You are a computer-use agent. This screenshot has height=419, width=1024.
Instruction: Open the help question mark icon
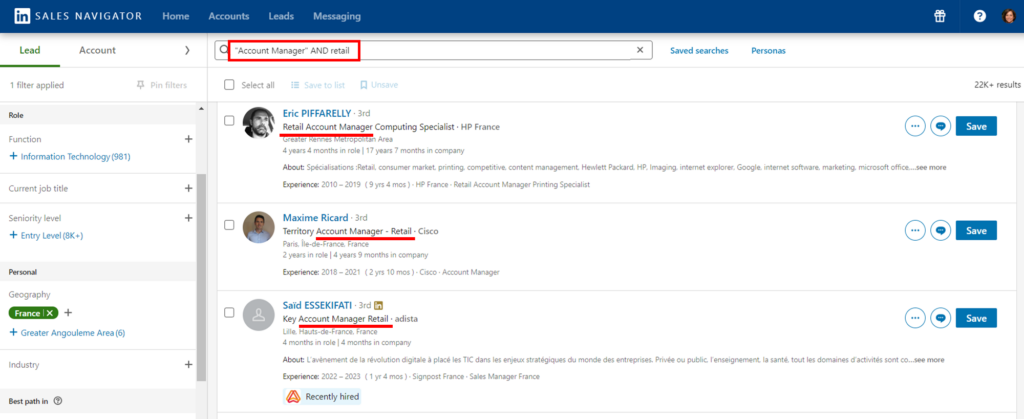pos(979,16)
